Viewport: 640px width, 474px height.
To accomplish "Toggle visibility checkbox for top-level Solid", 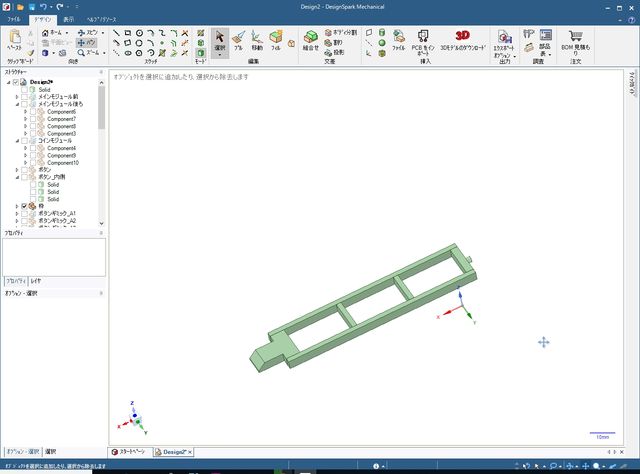I will pyautogui.click(x=24, y=89).
